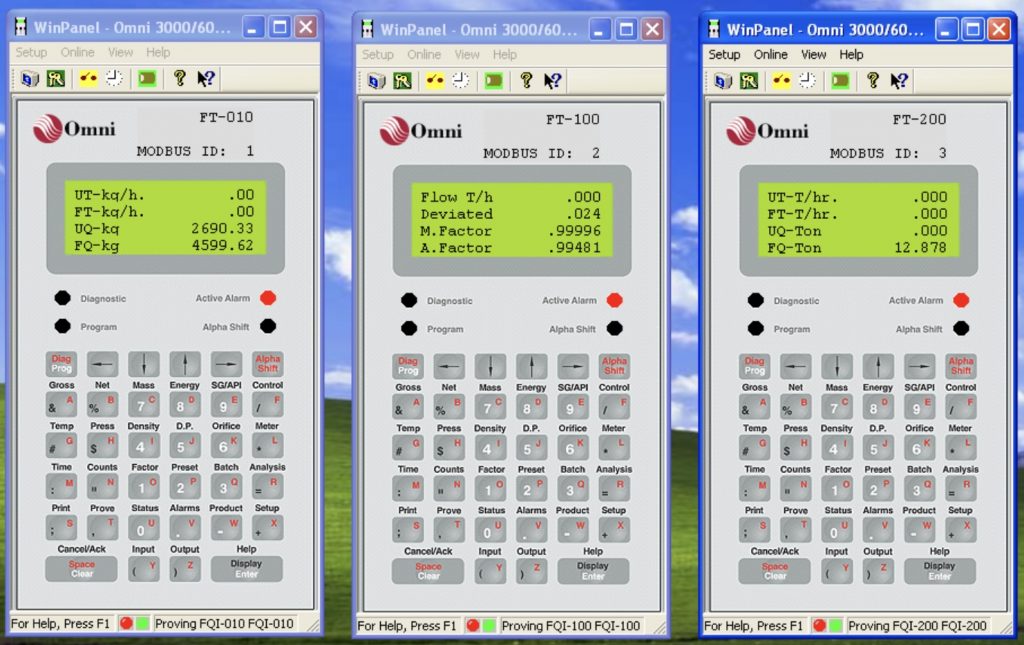Click the Meter key on FT-010 panel
1024x645 pixels.
[x=268, y=446]
